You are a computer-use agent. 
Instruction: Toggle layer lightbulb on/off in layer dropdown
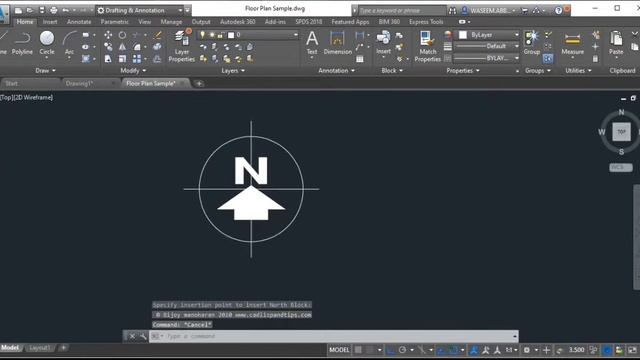pos(202,35)
